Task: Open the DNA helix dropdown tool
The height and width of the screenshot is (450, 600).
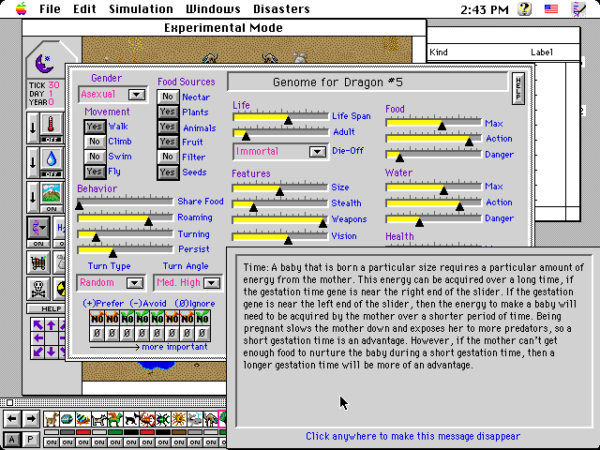Action: tap(38, 228)
